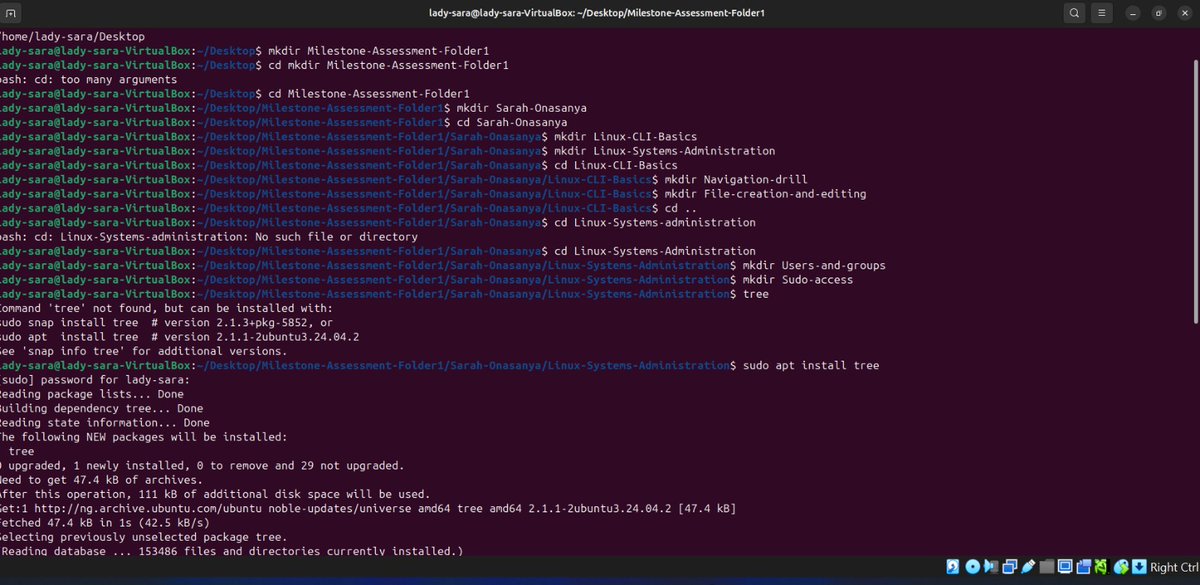Click the VirtualBox display settings icon
This screenshot has width=1200, height=585.
1065,567
